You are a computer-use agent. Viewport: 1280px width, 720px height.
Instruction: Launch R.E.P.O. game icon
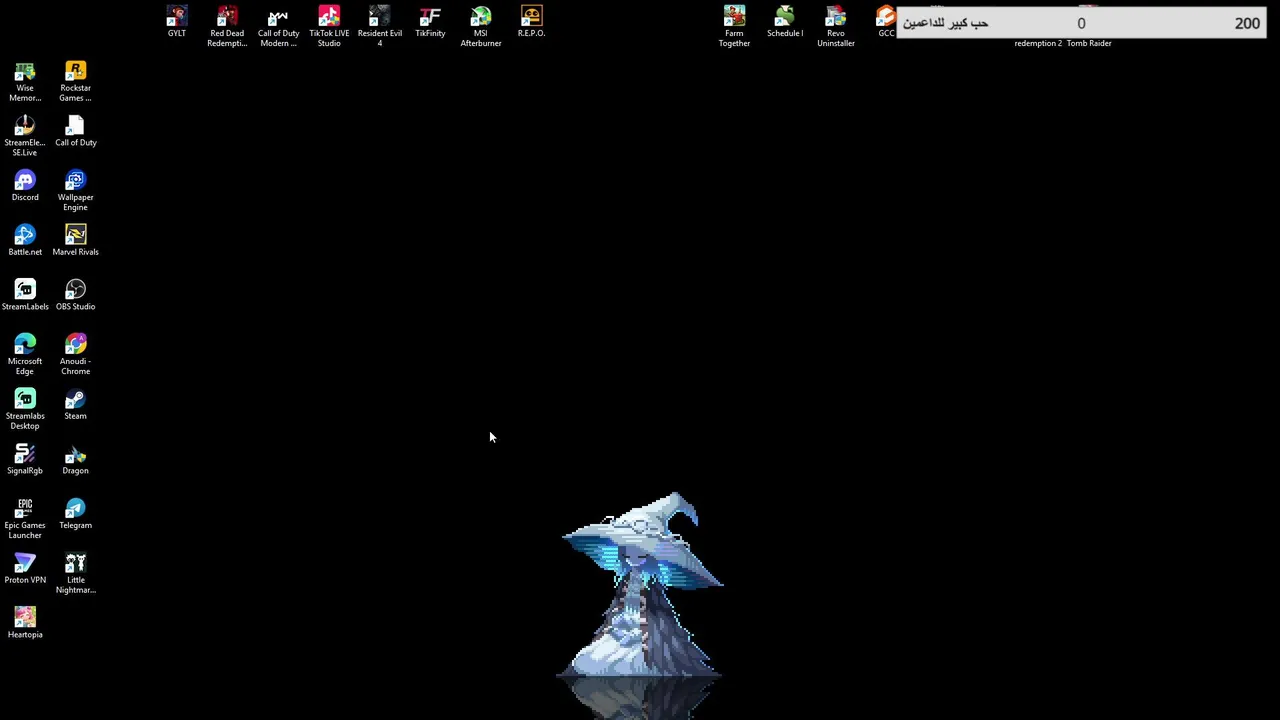531,22
